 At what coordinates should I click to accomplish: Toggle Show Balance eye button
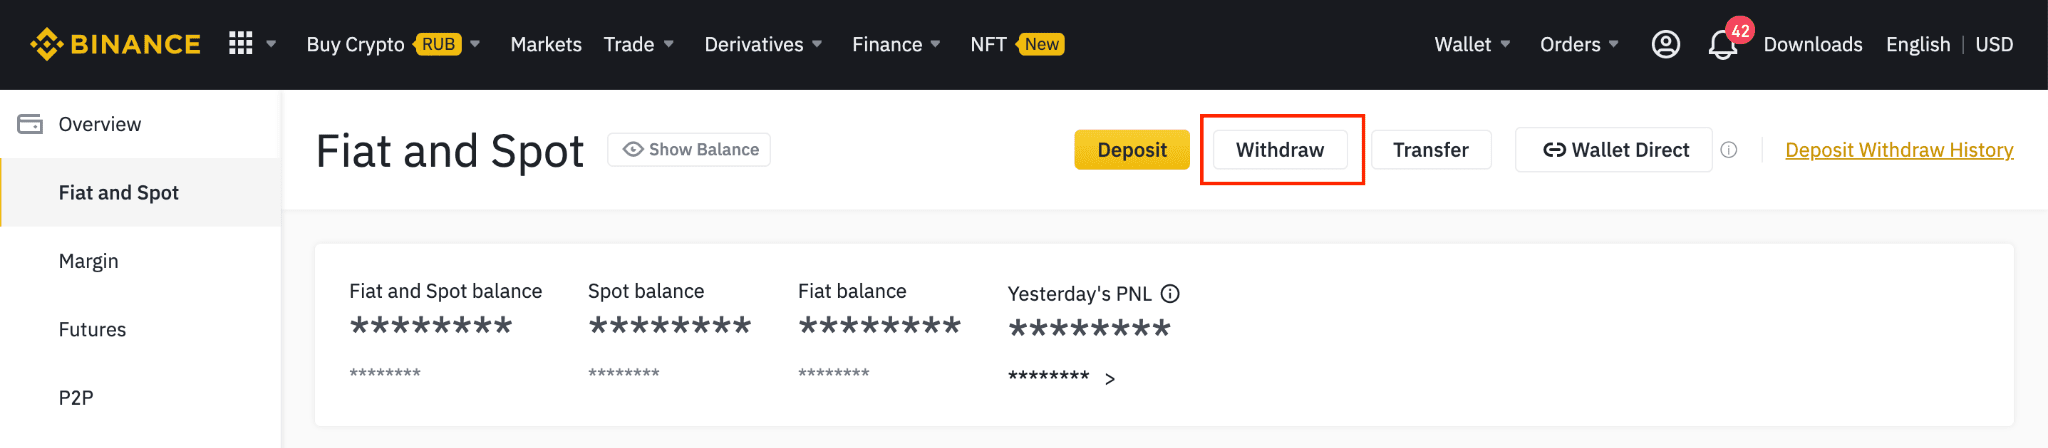(x=689, y=150)
